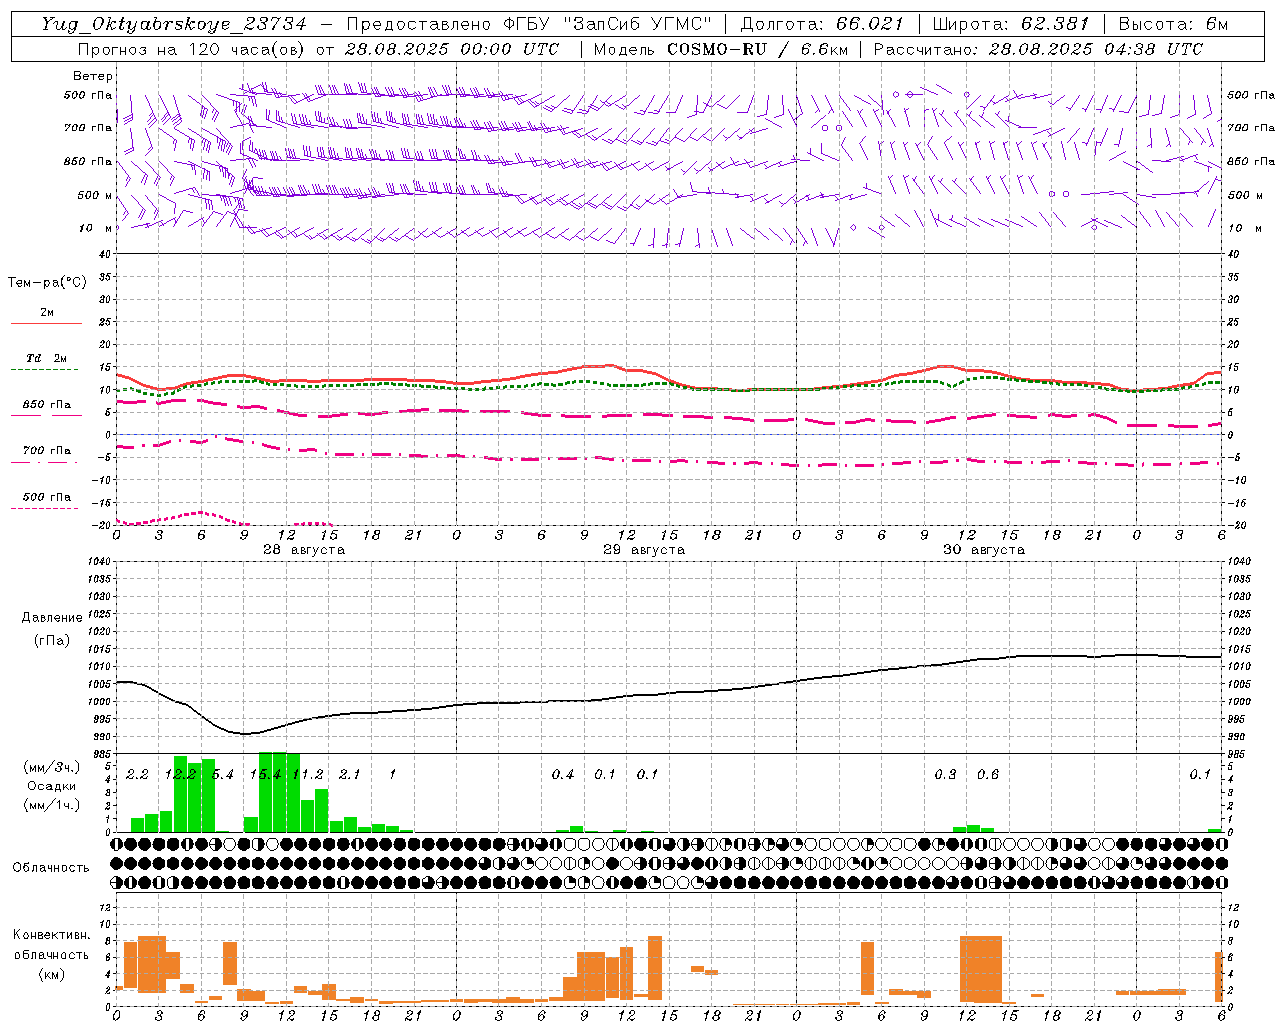Click the 29 августа date label

644,550
